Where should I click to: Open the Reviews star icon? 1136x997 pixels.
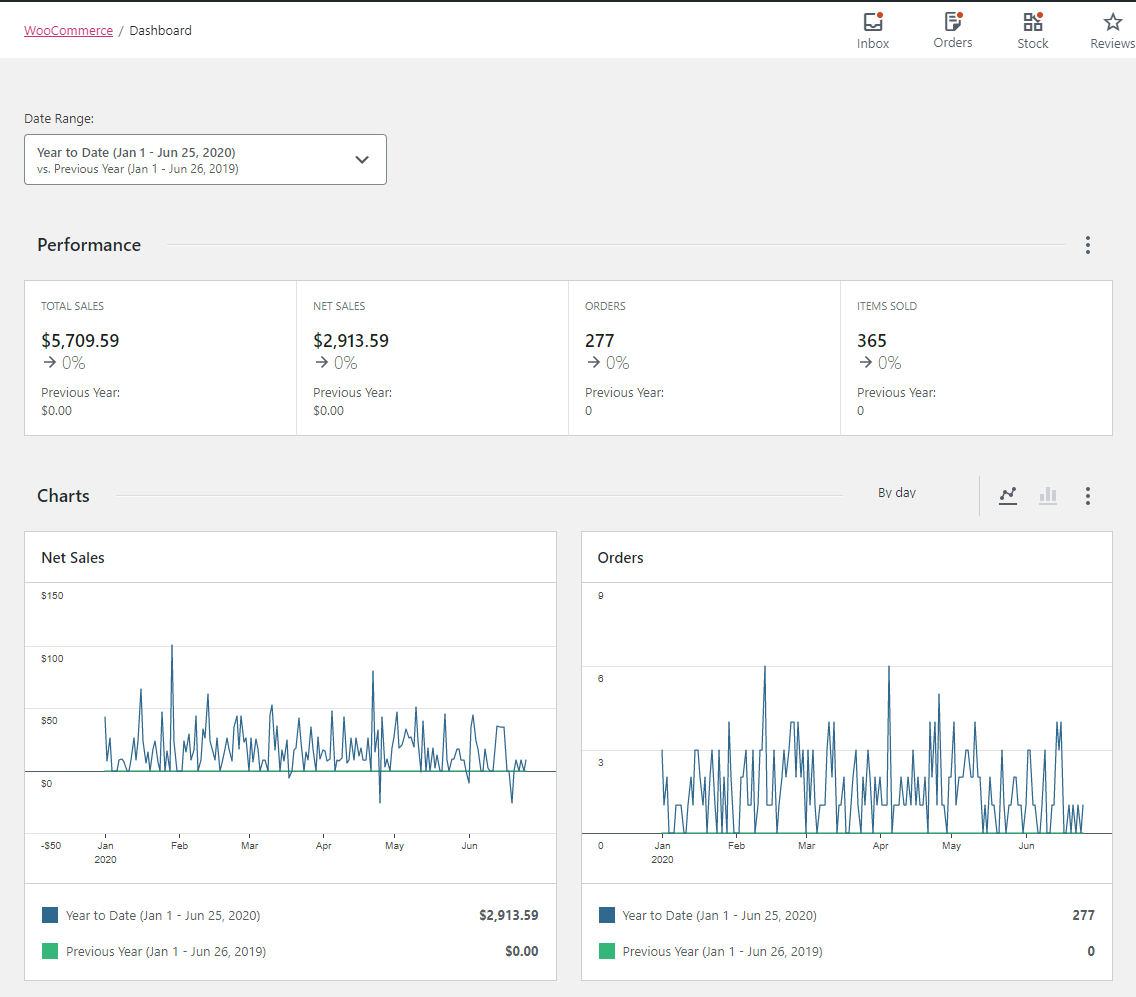coord(1112,30)
